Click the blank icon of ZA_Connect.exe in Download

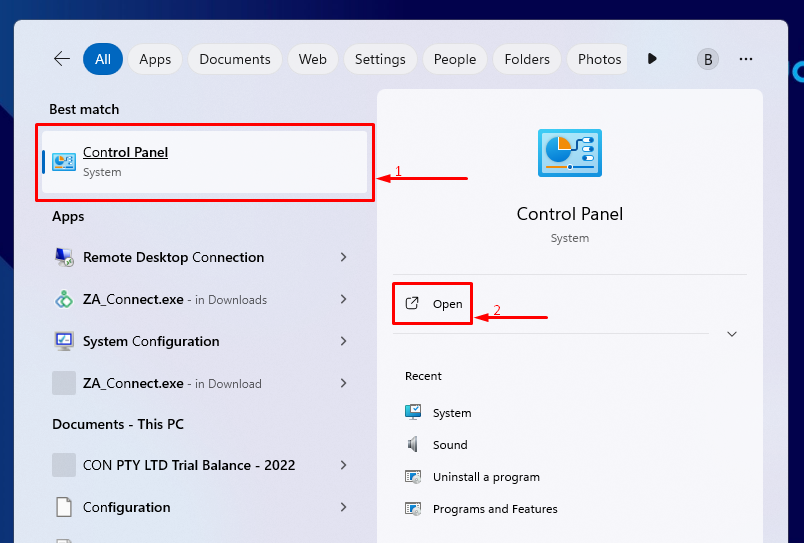pyautogui.click(x=64, y=383)
